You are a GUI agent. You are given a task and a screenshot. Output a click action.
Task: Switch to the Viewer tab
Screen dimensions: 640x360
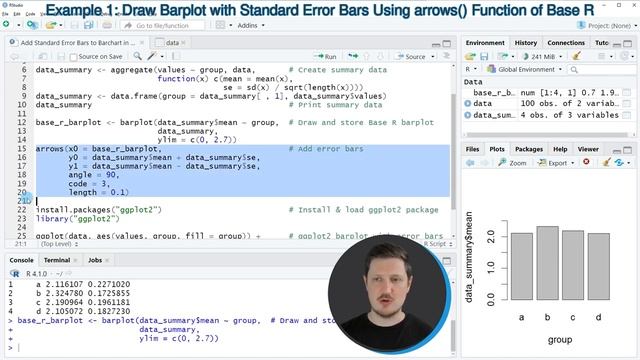pyautogui.click(x=588, y=149)
